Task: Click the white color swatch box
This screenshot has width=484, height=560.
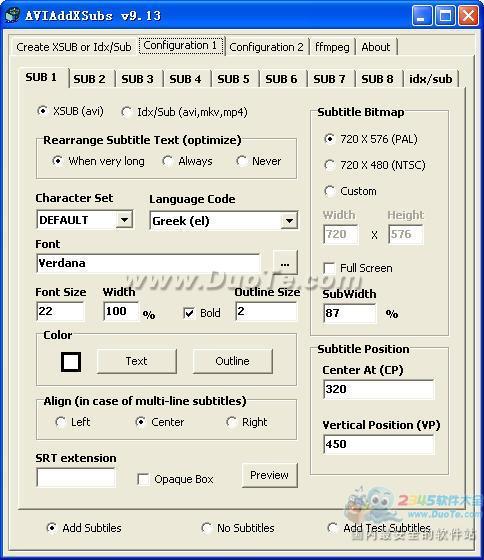Action: click(x=71, y=362)
